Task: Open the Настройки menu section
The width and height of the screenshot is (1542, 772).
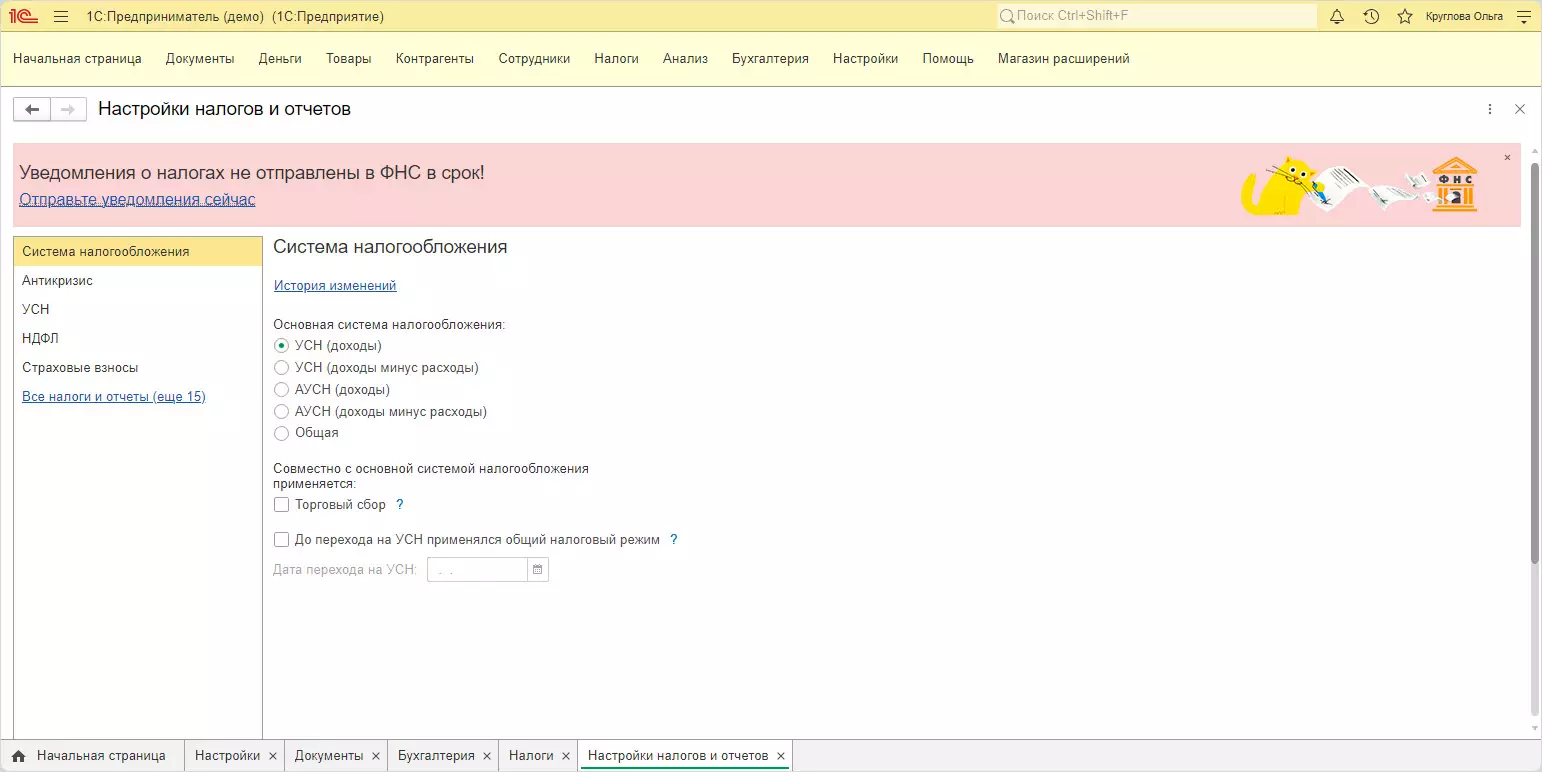Action: 865,59
